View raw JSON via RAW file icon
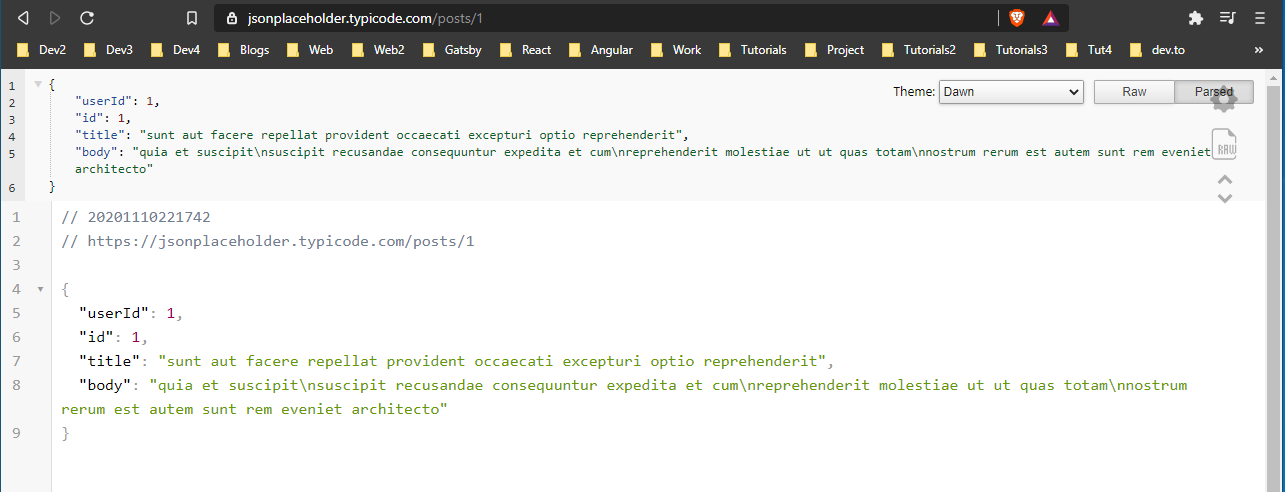The width and height of the screenshot is (1285, 492). 1225,146
